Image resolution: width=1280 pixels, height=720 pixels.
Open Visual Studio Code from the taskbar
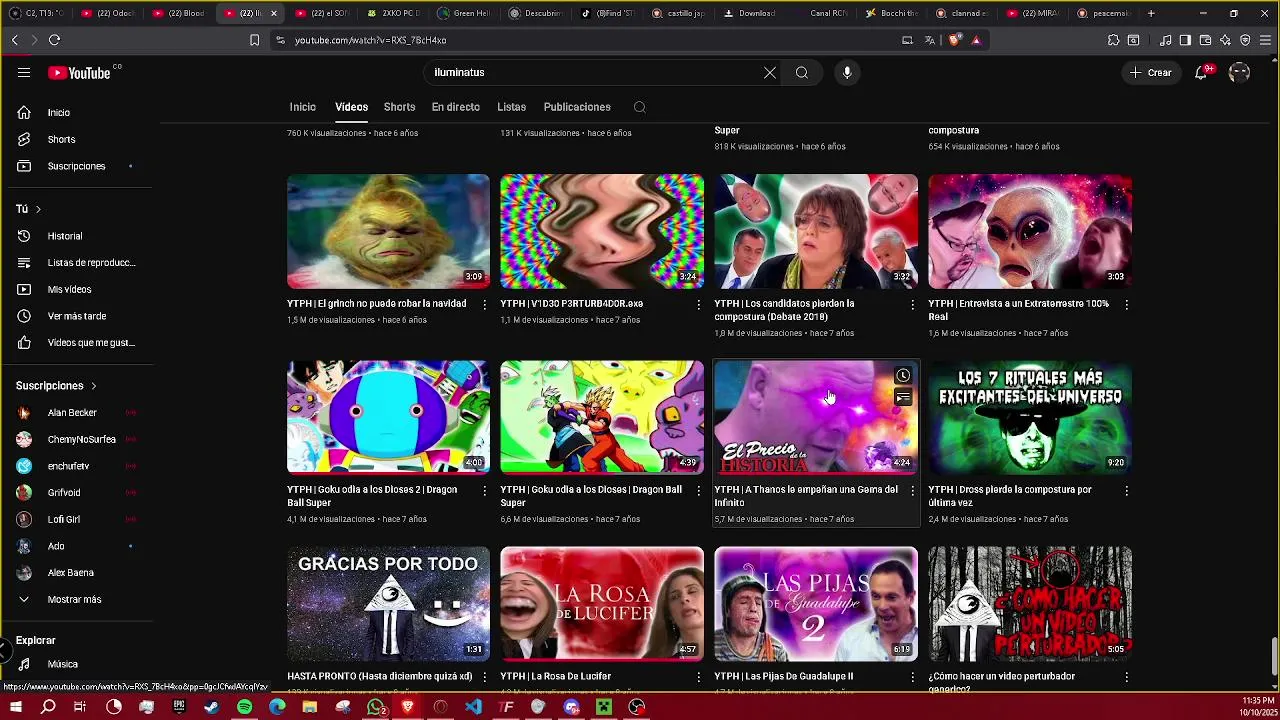[473, 707]
